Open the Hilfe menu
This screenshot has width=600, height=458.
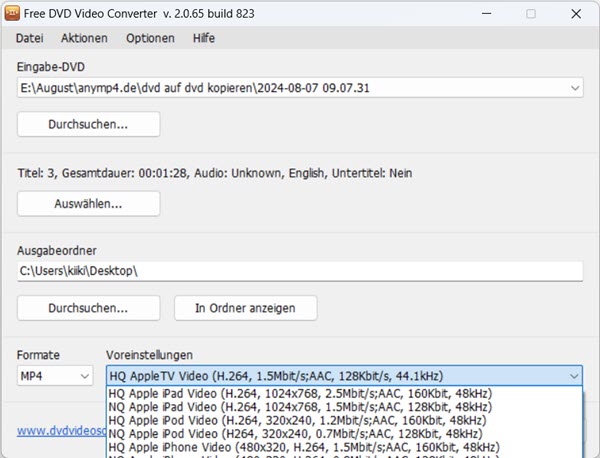pos(204,38)
